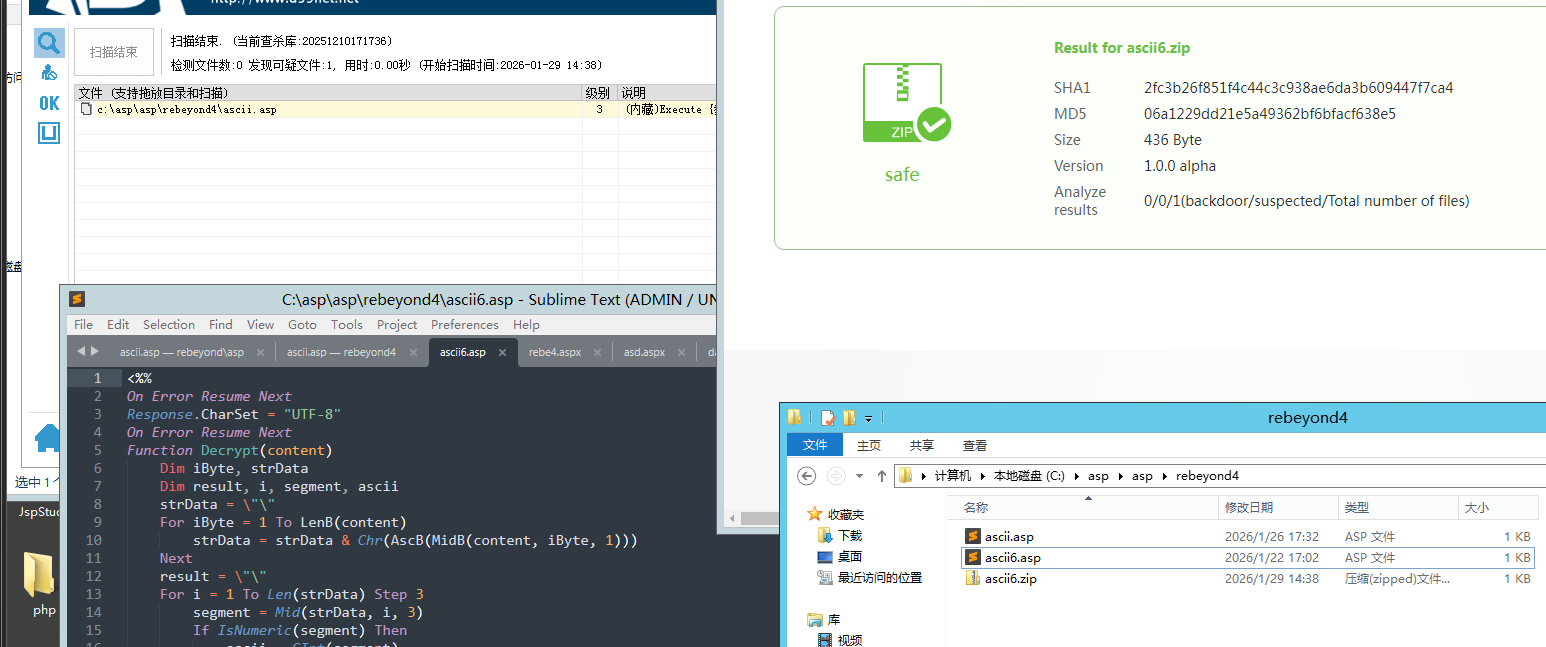
Task: Click the square U icon in scanner sidebar
Action: point(49,132)
